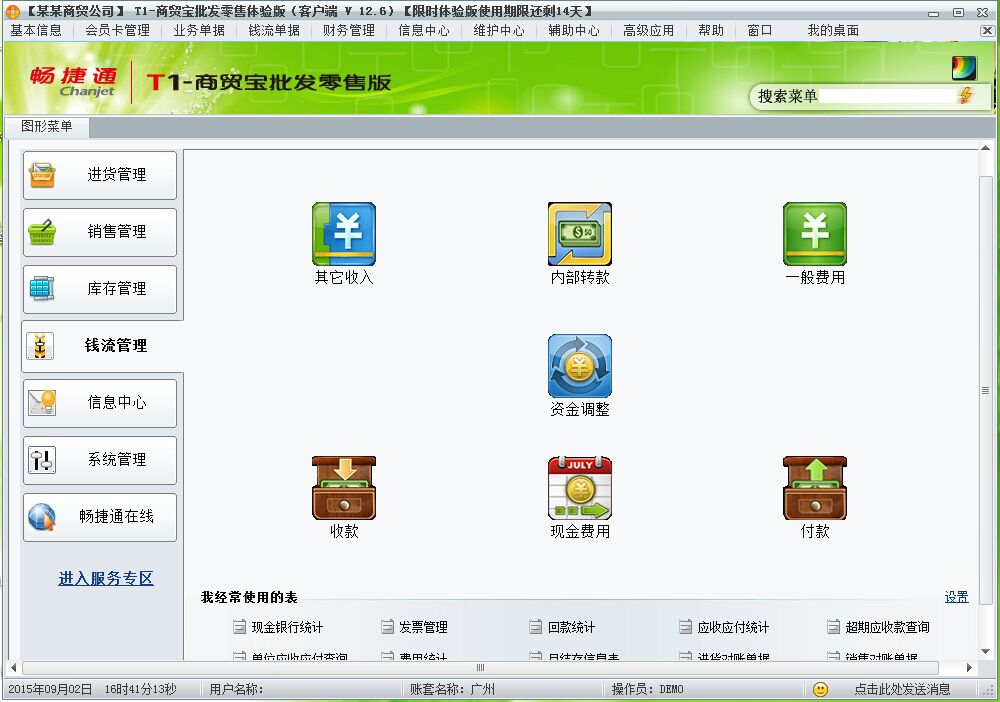Open the 现金费用 calendar icon

click(x=580, y=488)
